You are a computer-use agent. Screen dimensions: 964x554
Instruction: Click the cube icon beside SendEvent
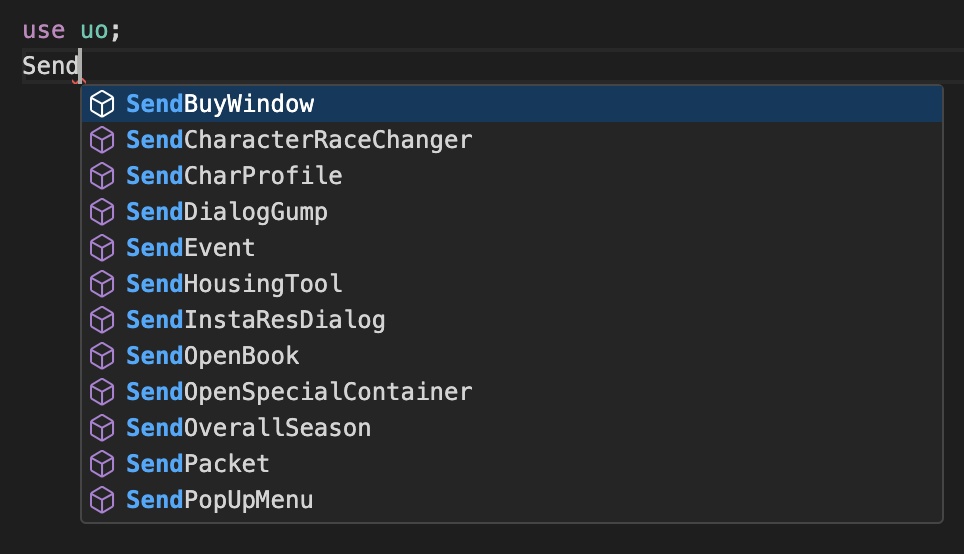102,248
